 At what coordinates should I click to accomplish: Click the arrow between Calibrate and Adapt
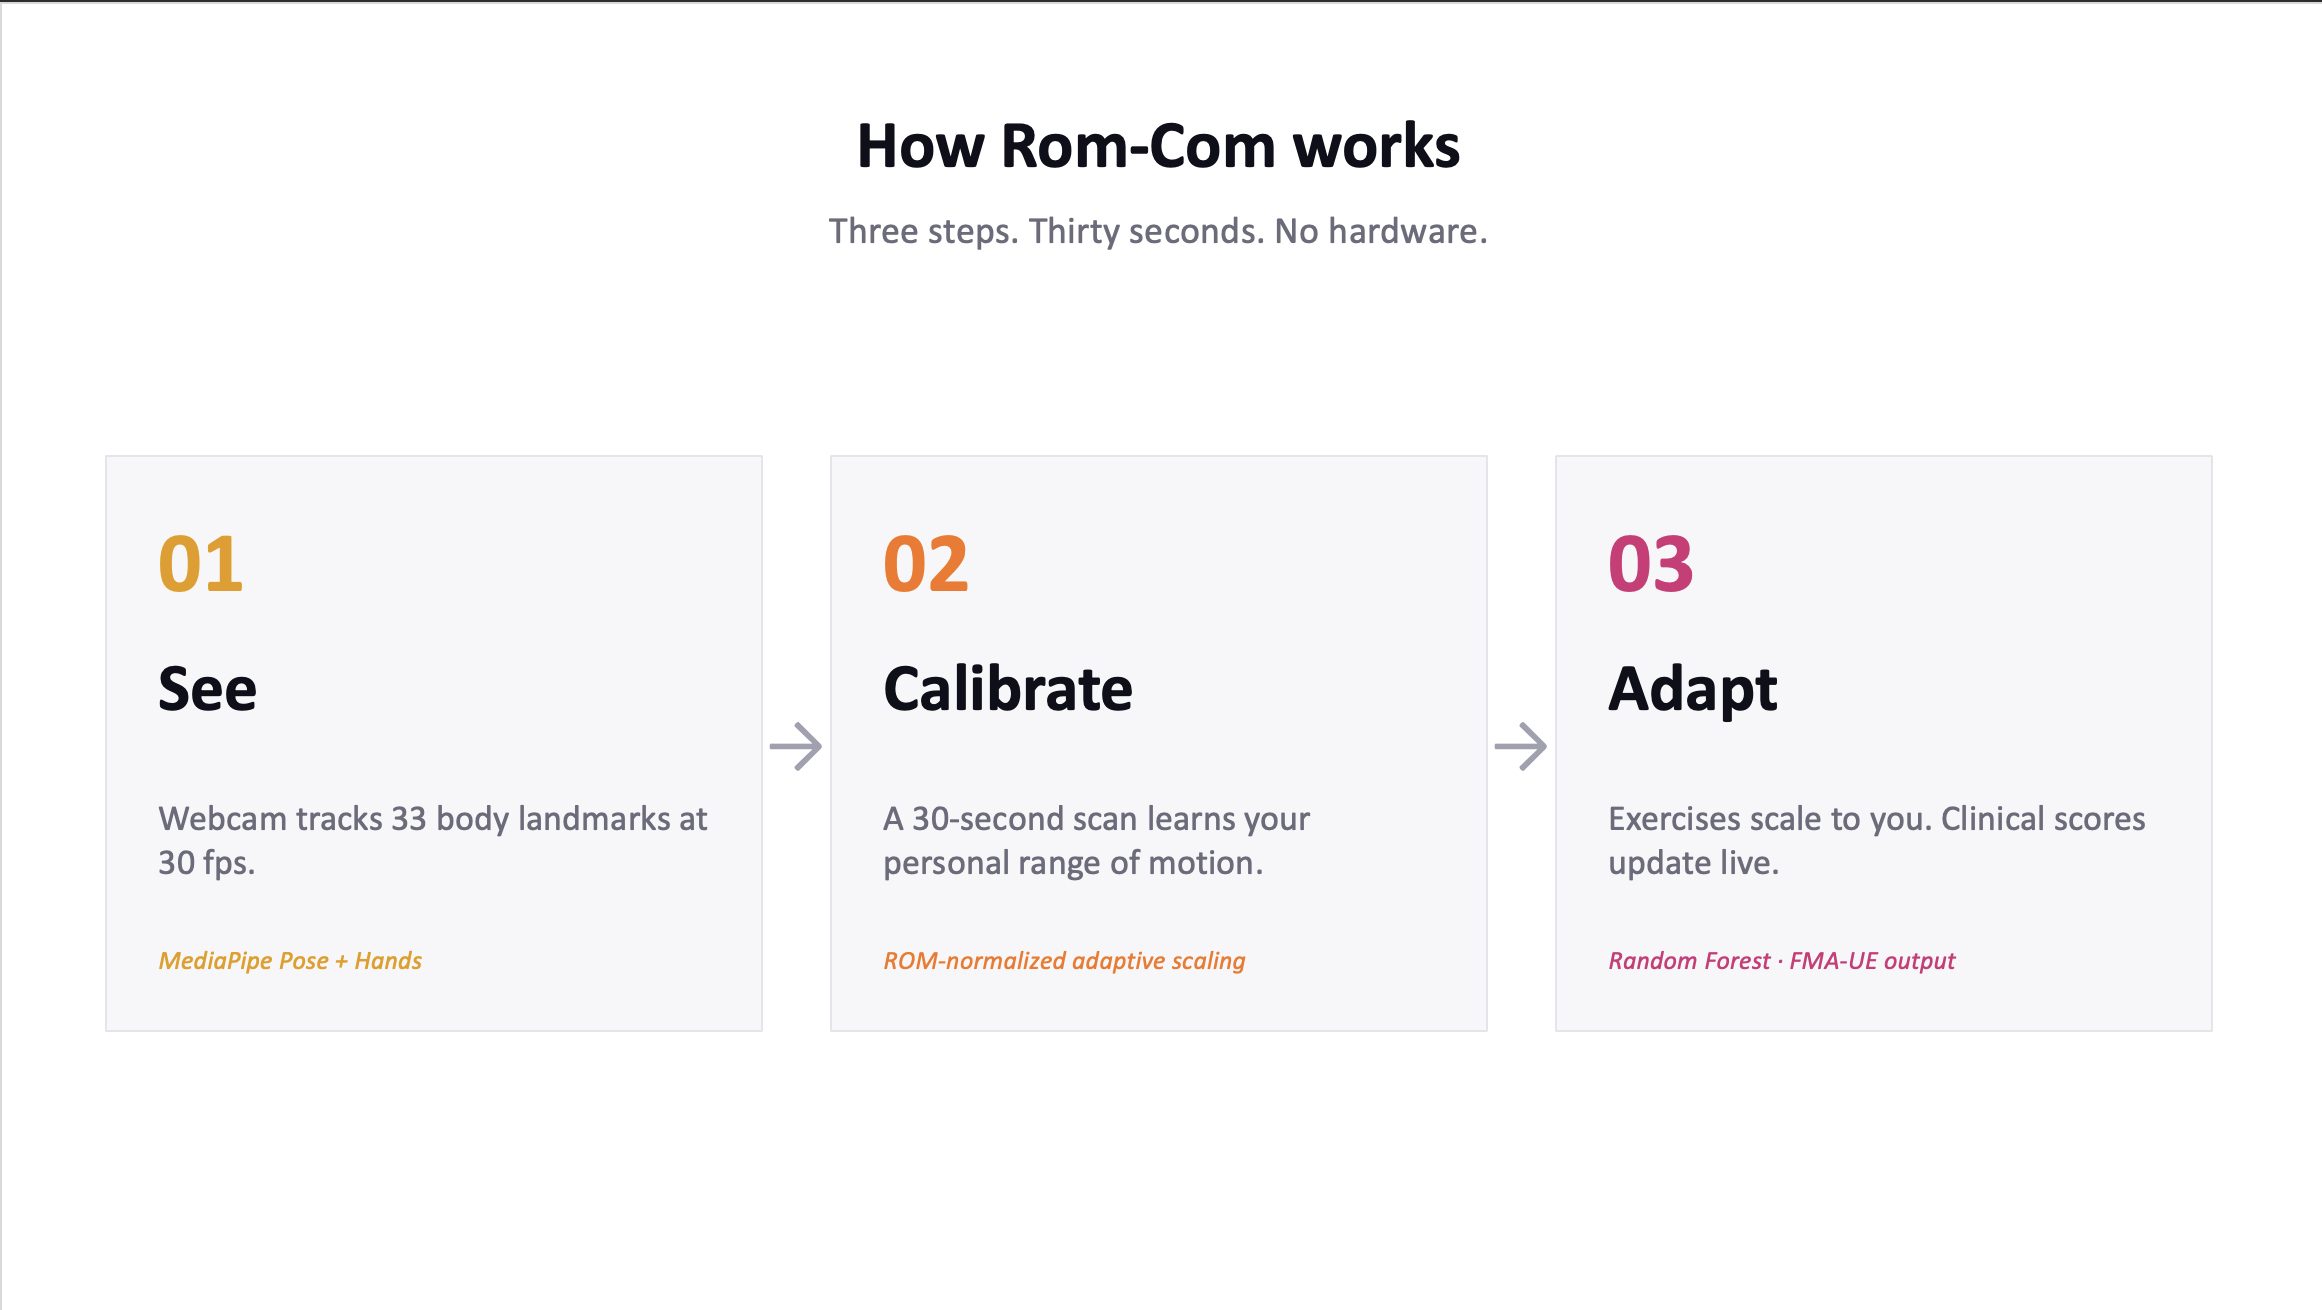(x=1521, y=746)
